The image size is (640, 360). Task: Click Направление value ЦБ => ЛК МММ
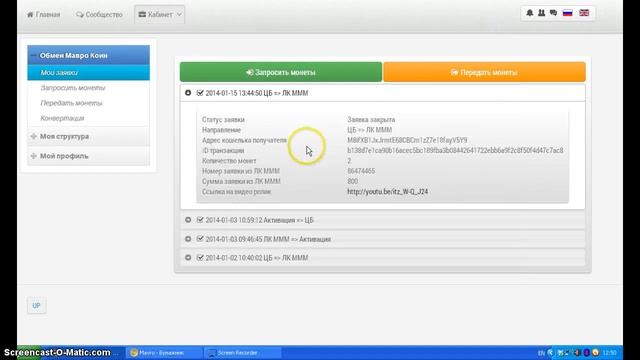pyautogui.click(x=369, y=130)
